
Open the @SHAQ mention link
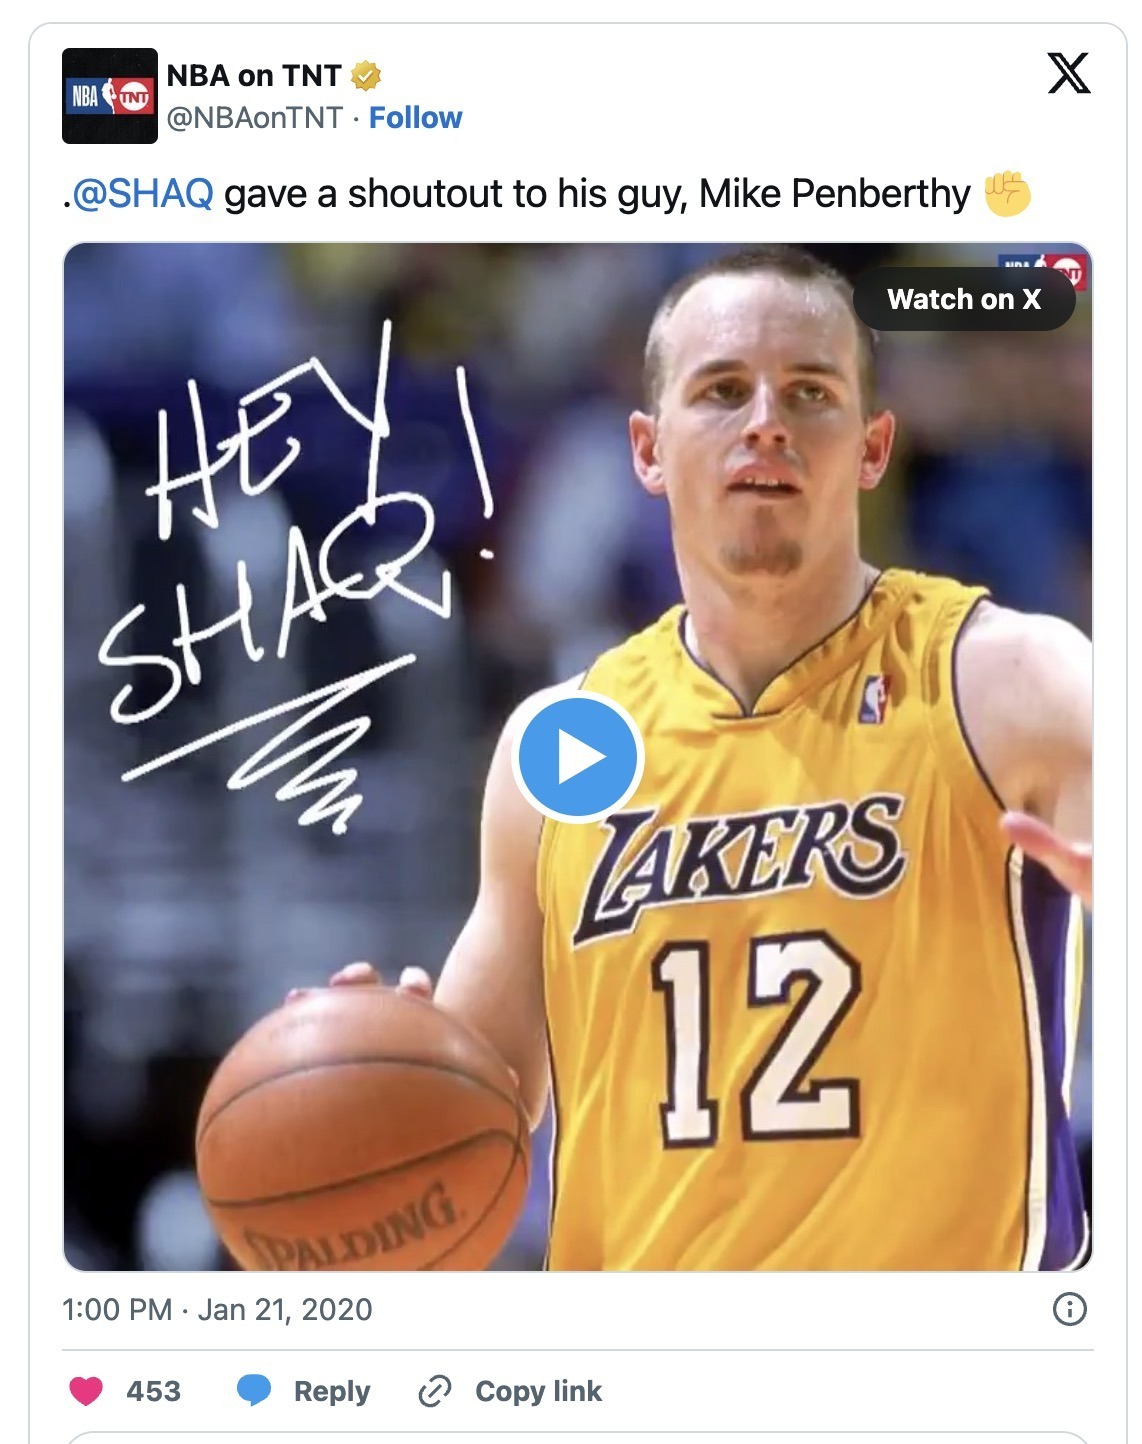click(143, 193)
